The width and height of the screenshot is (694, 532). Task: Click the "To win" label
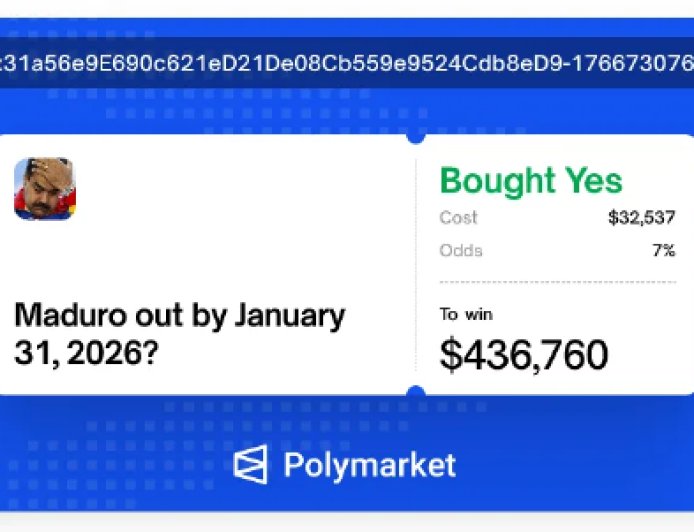click(x=466, y=314)
